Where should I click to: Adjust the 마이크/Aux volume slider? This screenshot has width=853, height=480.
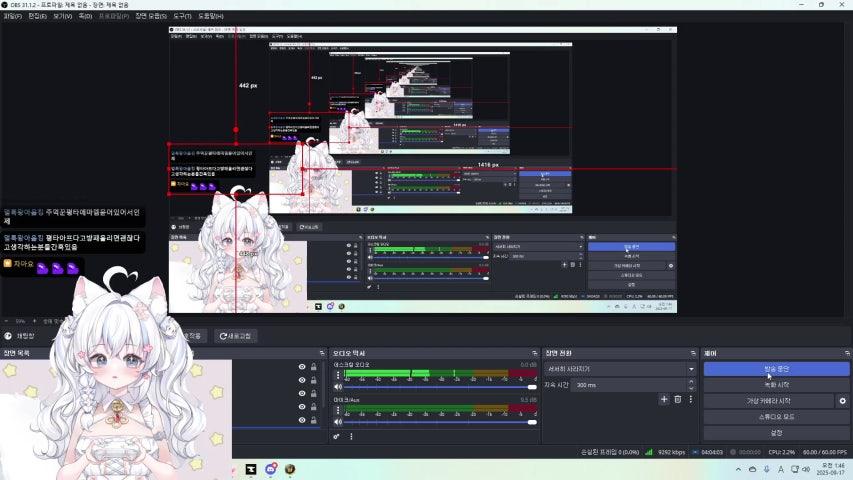click(440, 422)
